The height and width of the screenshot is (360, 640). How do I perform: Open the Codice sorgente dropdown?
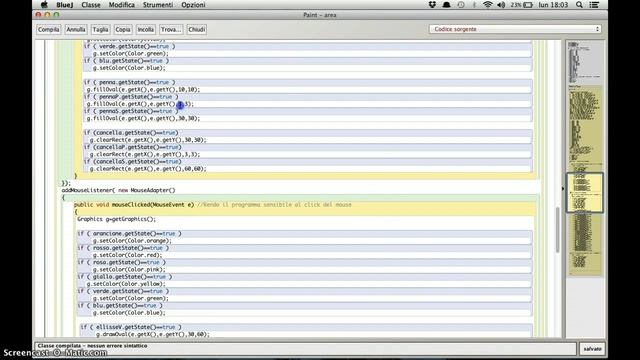pos(515,29)
